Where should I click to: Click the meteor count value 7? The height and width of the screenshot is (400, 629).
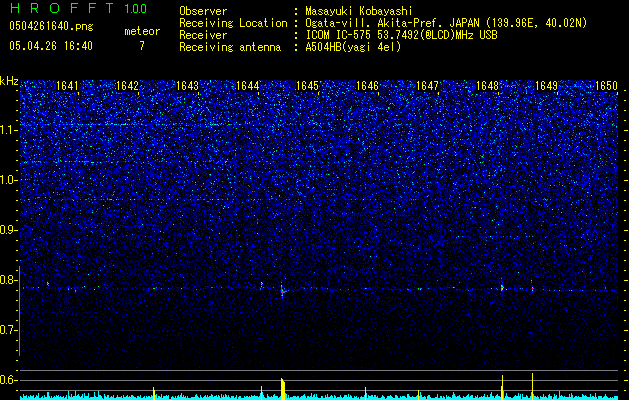tap(142, 46)
